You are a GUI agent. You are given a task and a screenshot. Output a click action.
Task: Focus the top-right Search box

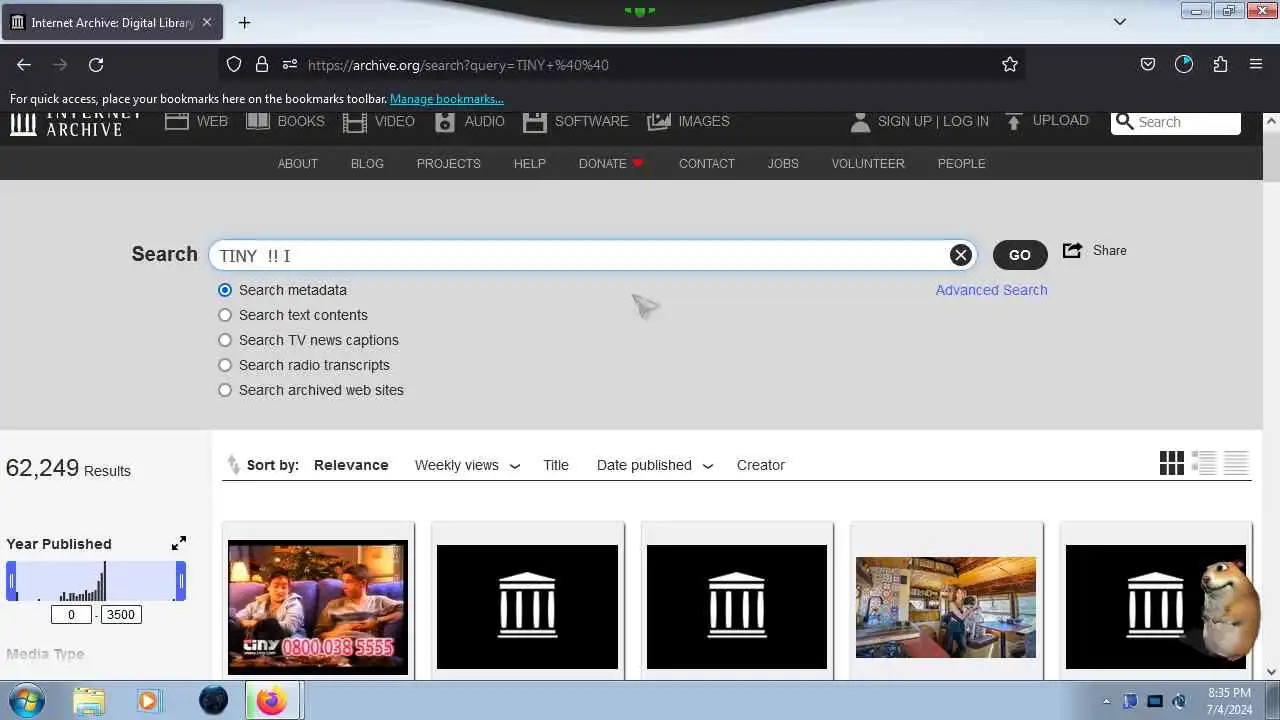(x=1176, y=122)
